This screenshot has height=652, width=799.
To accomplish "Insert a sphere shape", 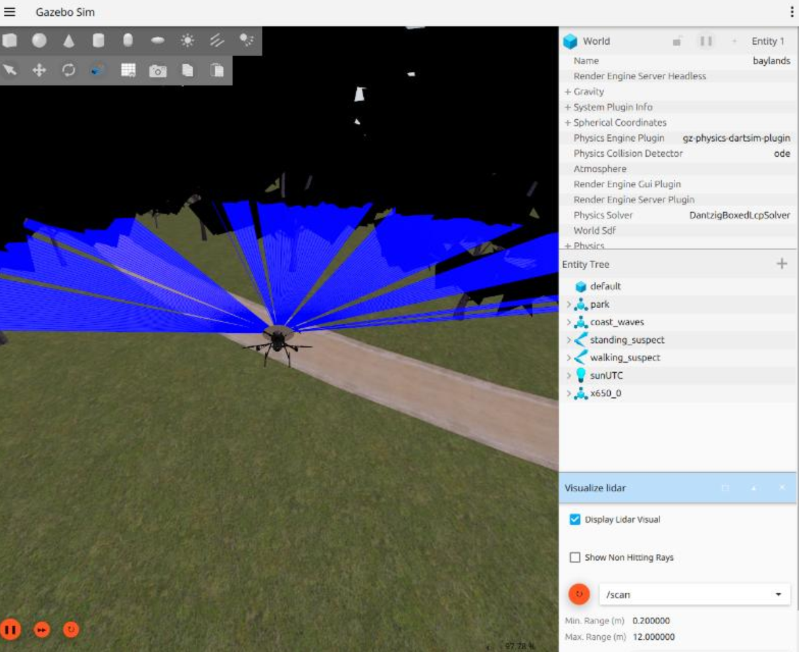I will (x=39, y=40).
